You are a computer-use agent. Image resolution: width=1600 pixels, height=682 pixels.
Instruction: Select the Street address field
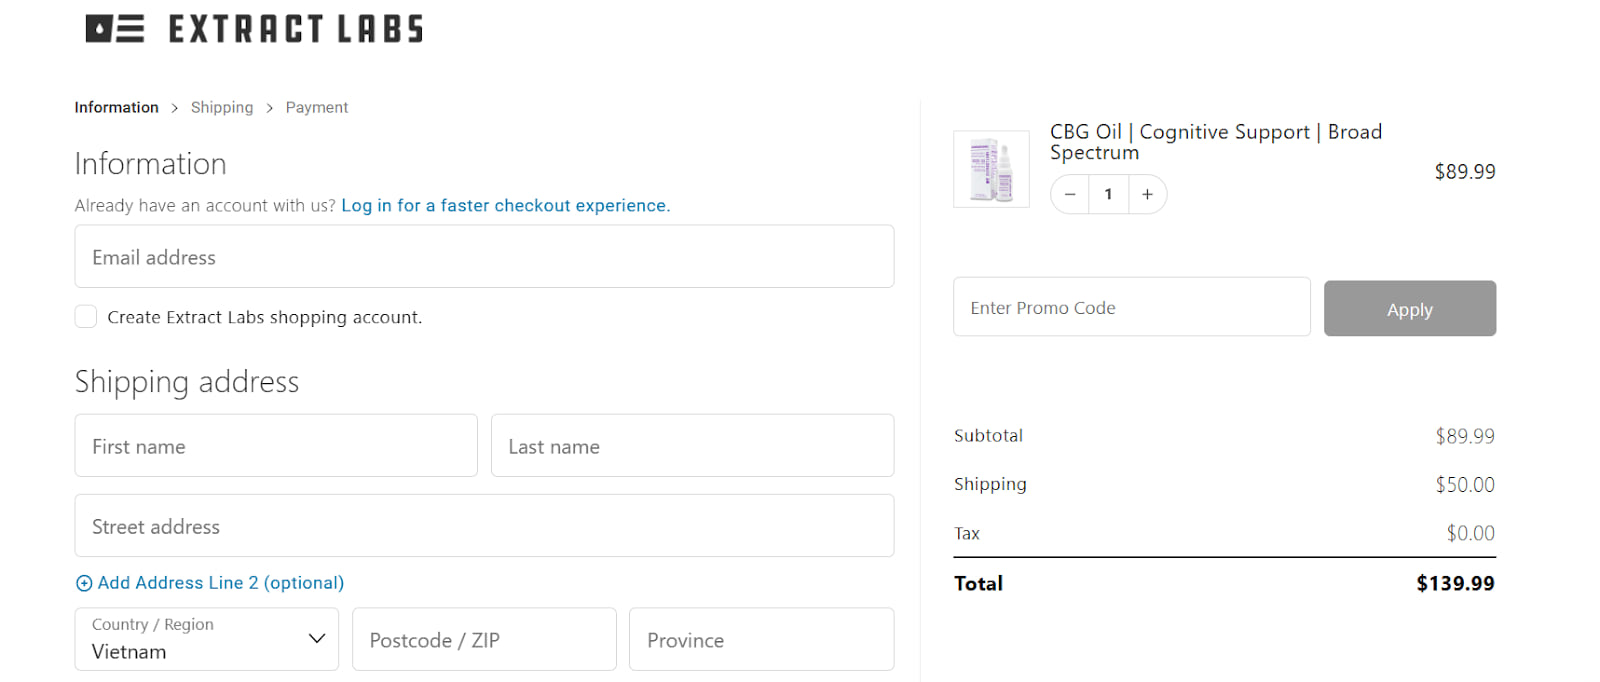click(484, 526)
